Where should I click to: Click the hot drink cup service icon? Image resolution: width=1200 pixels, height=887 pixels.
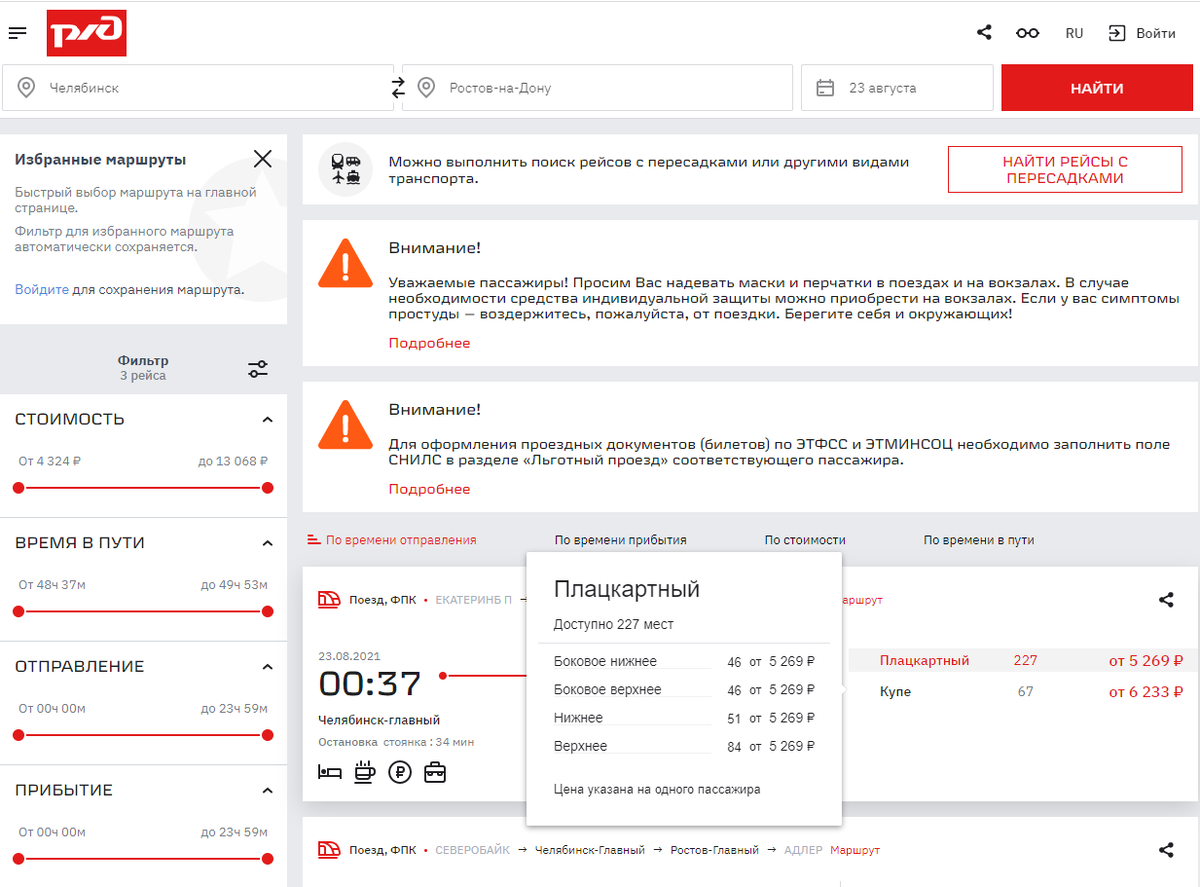pos(364,772)
